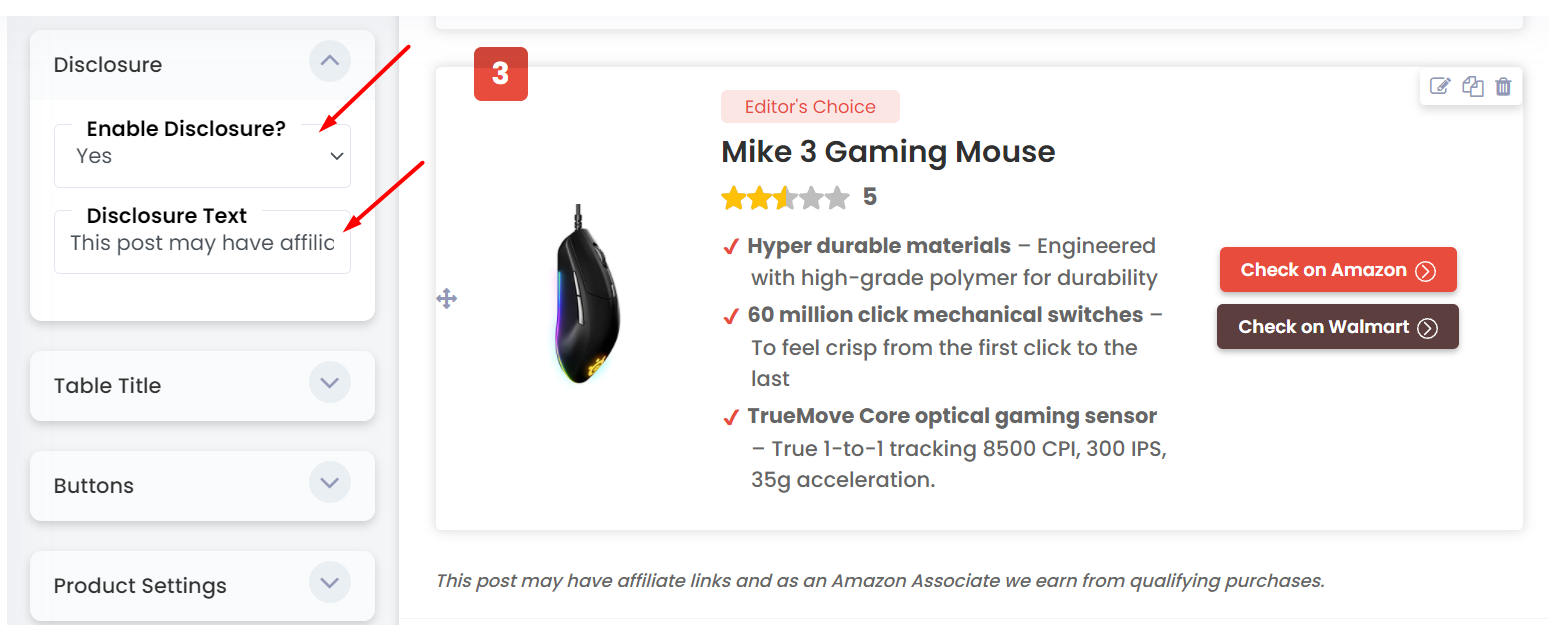Expand the Table Title section

coord(330,383)
